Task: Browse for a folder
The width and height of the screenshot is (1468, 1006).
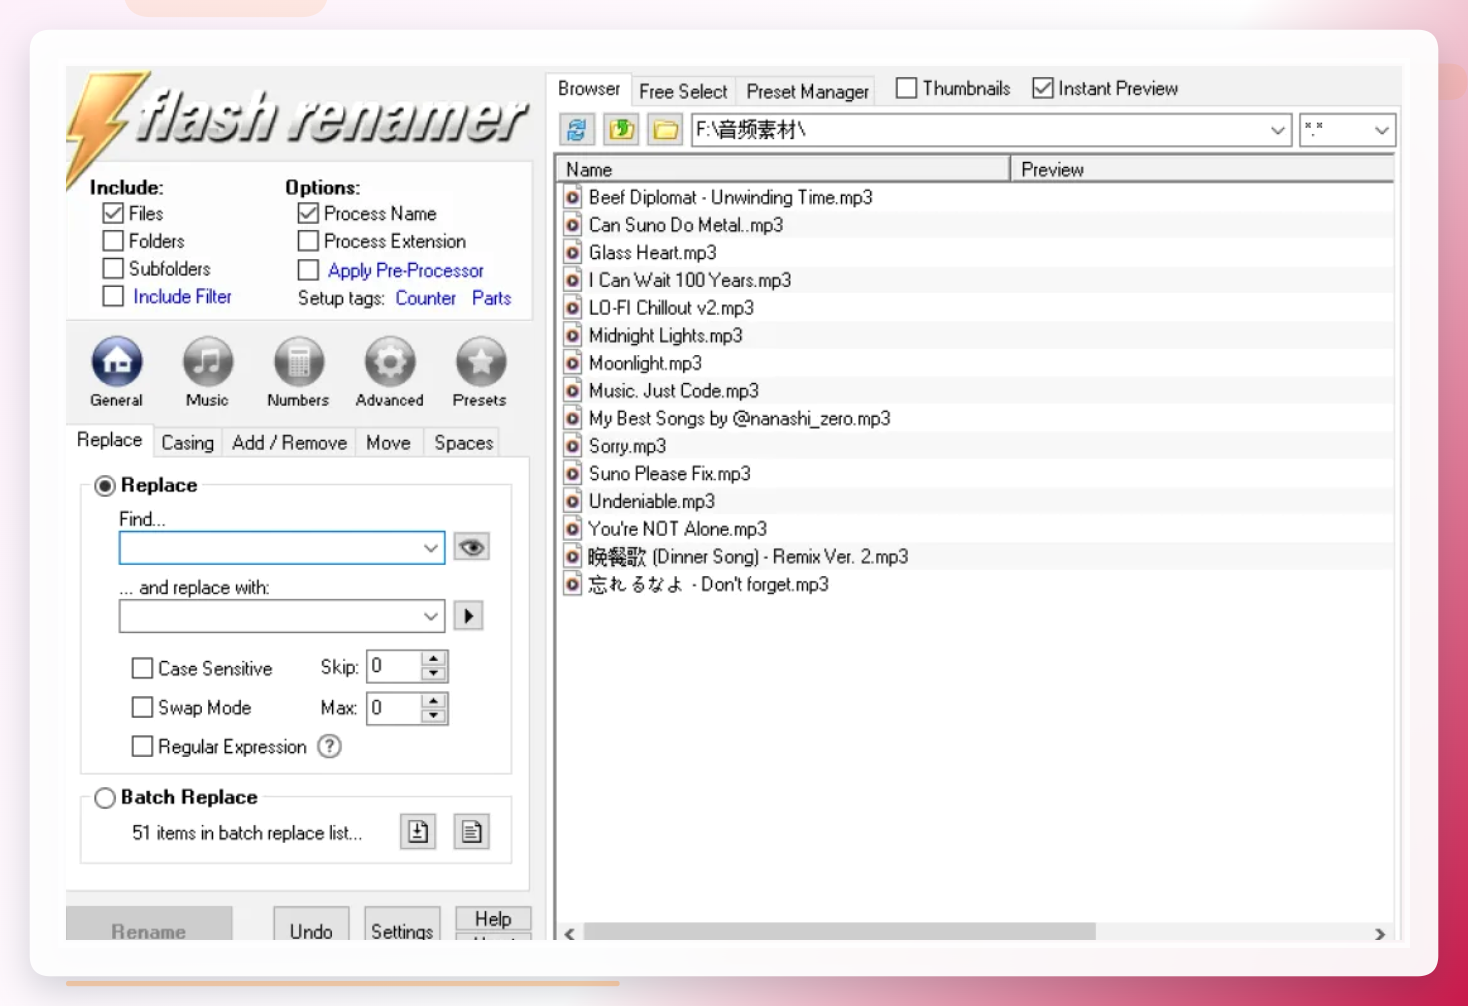Action: (x=665, y=130)
